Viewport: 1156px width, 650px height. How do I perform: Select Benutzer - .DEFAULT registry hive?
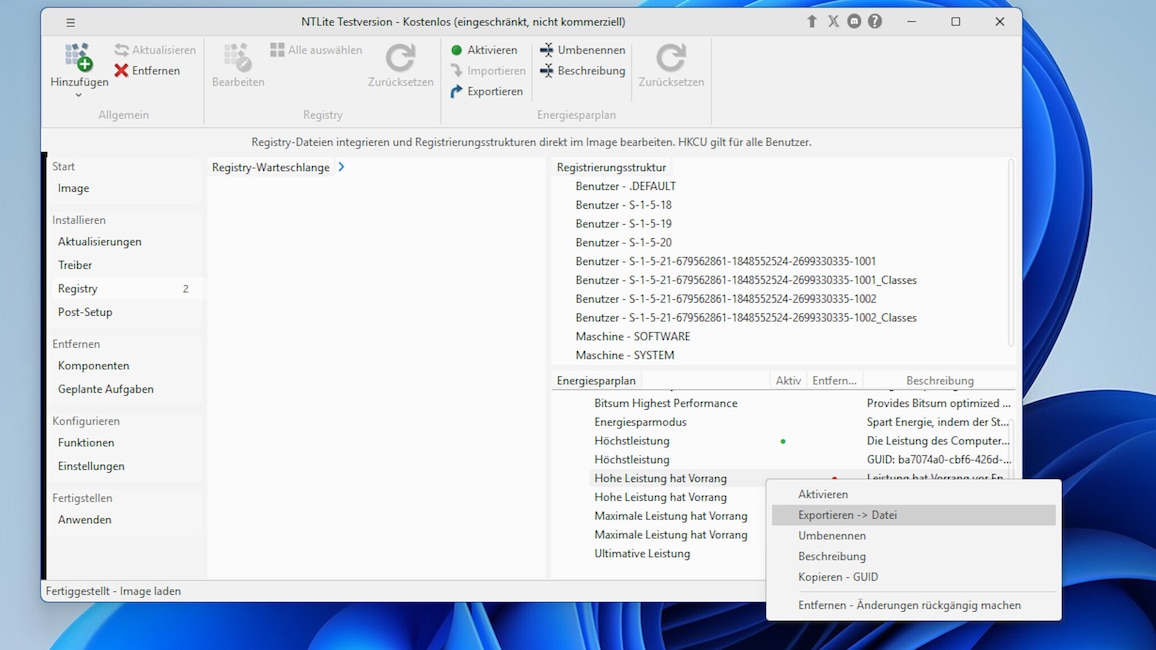(x=625, y=186)
